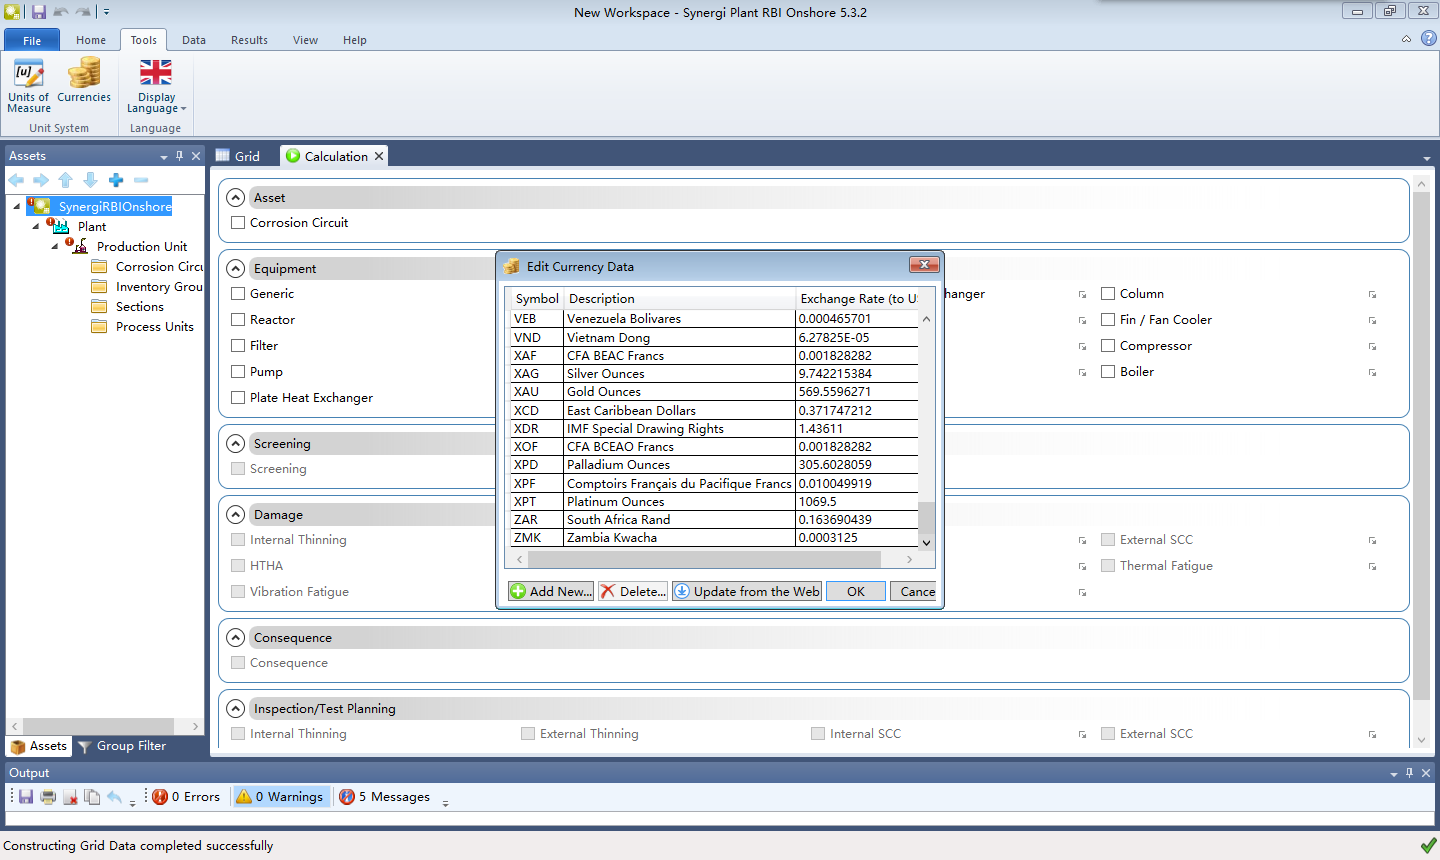Click the green check status icon
The image size is (1440, 860).
pos(1428,846)
